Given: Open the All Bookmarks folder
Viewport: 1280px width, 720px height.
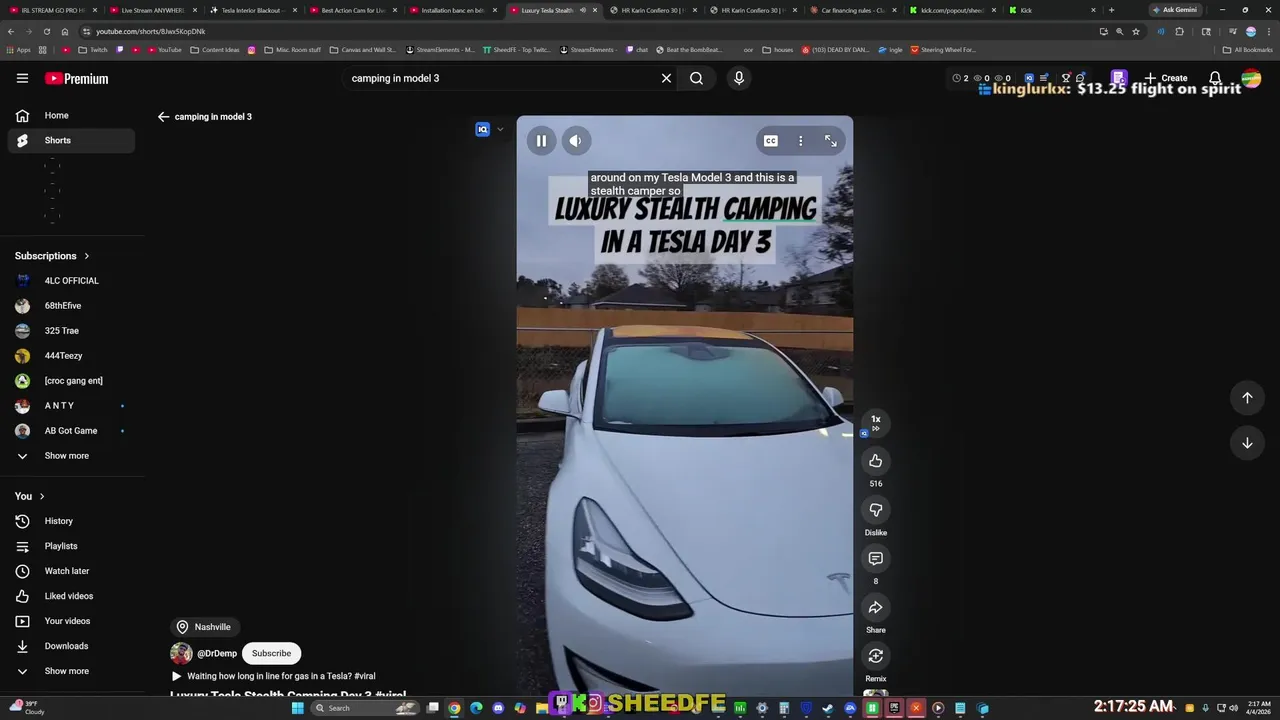Looking at the screenshot, I should coord(1247,49).
